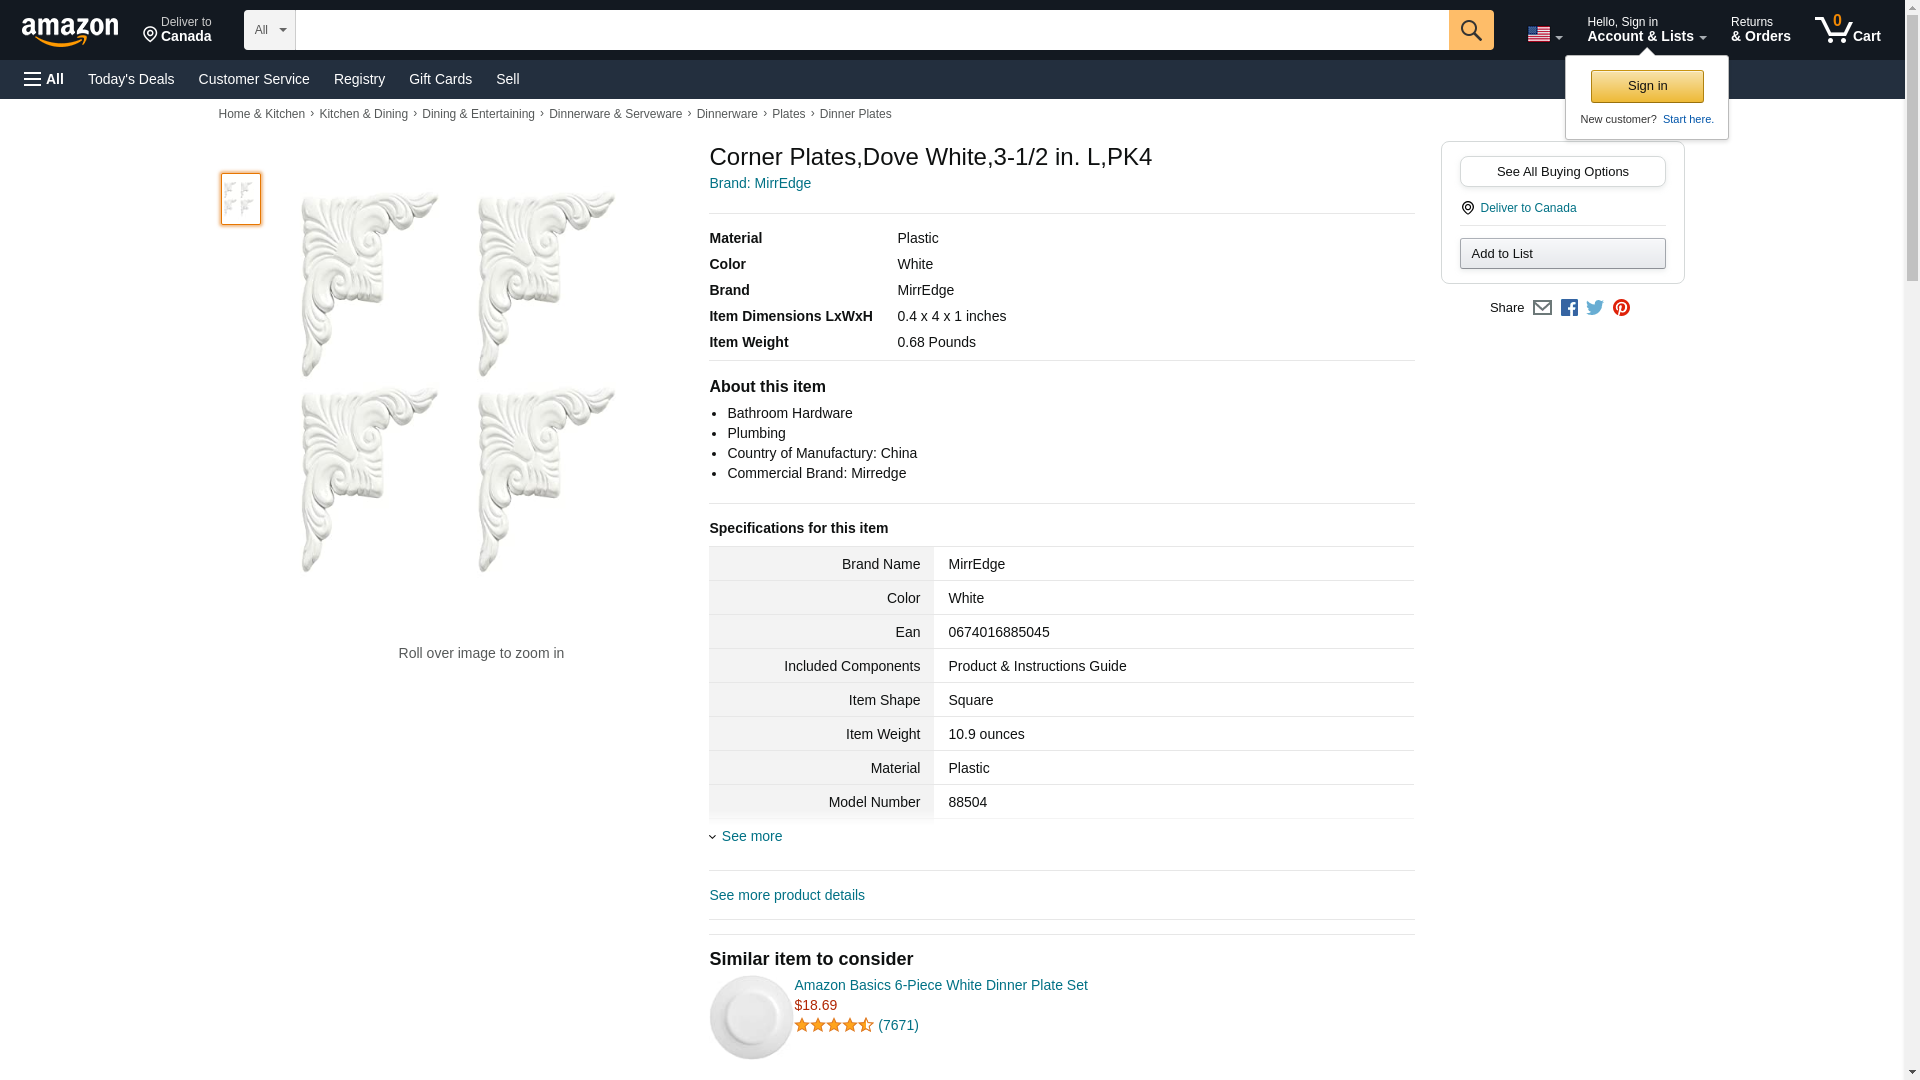Open Amazon Basics Dinner Plate Set link
Viewport: 1920px width, 1080px height.
click(x=940, y=985)
